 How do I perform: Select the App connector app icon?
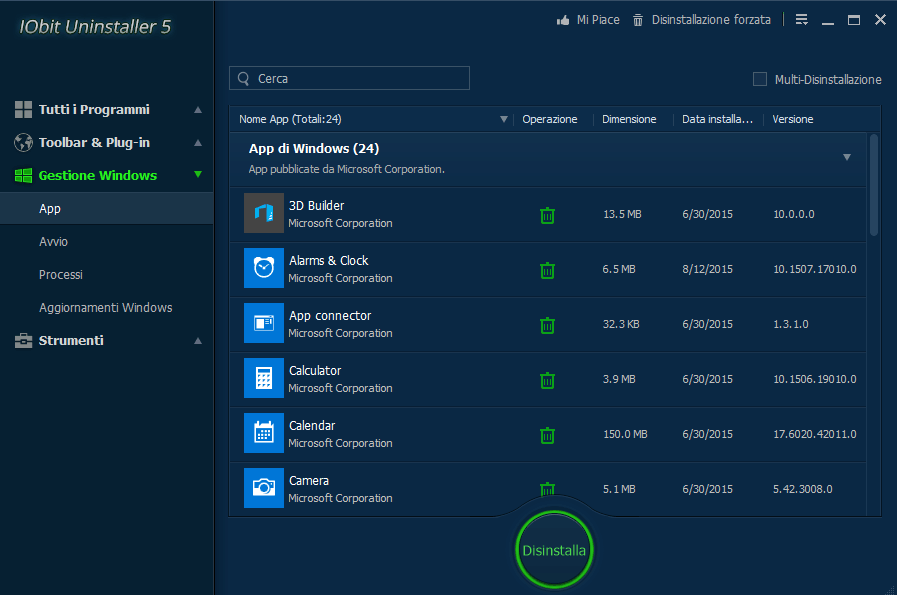click(264, 323)
